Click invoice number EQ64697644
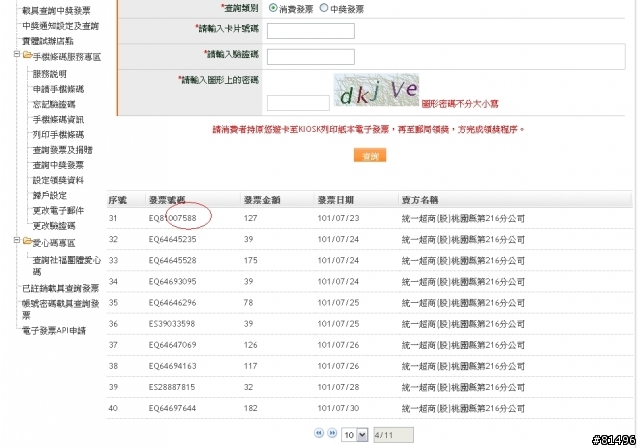The height and width of the screenshot is (448, 640). (x=172, y=408)
